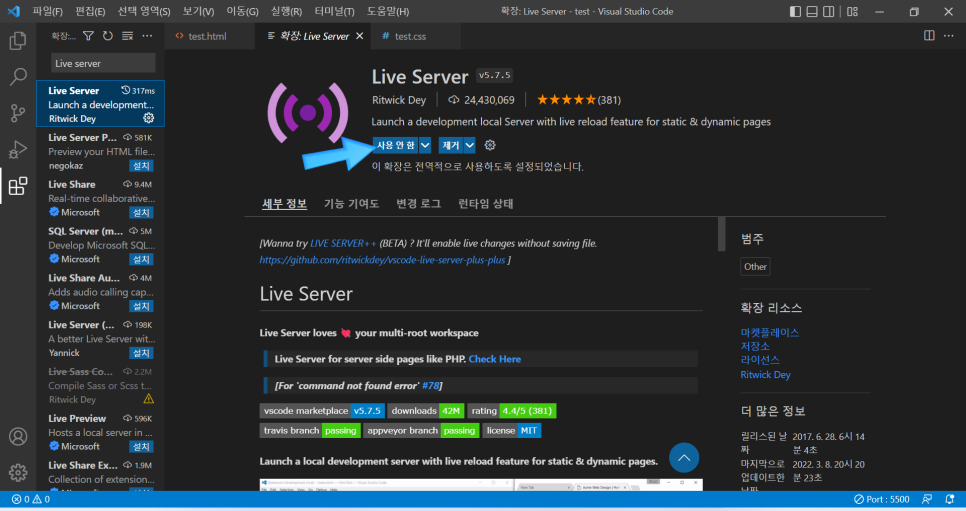Viewport: 966px width, 511px height.
Task: Click the 제거 uninstall button
Action: point(451,145)
